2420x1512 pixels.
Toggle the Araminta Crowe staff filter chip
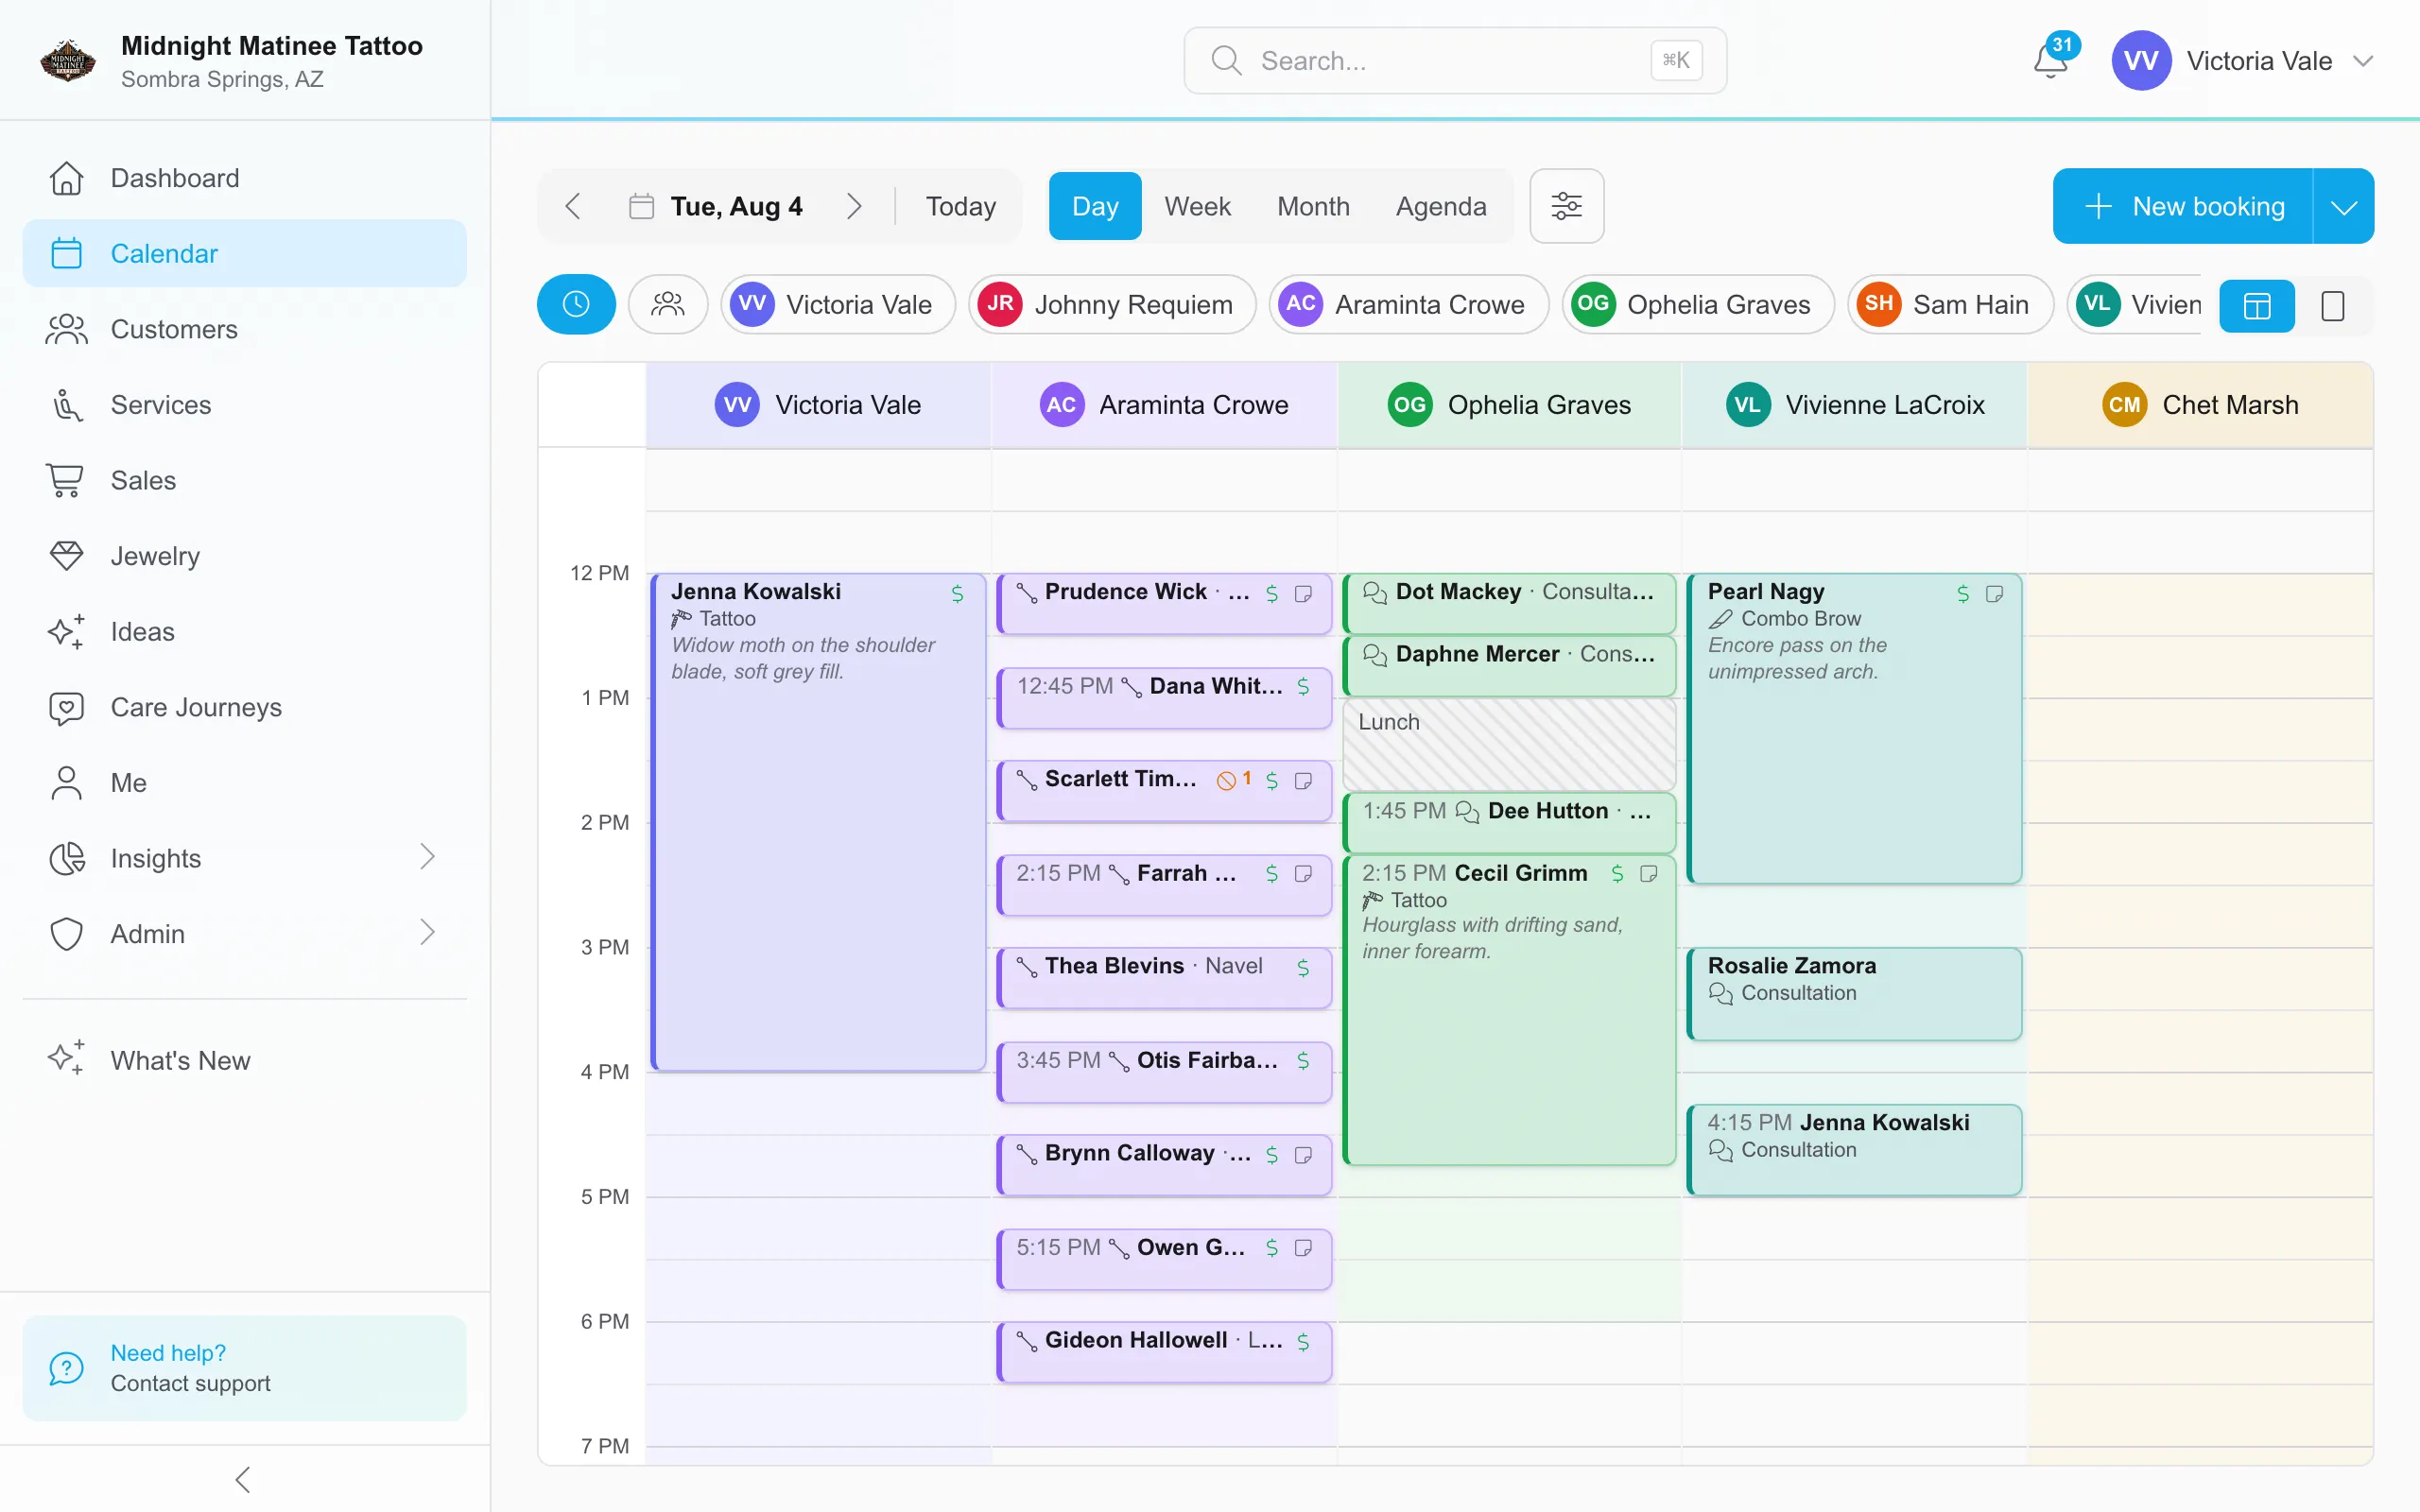pyautogui.click(x=1409, y=304)
